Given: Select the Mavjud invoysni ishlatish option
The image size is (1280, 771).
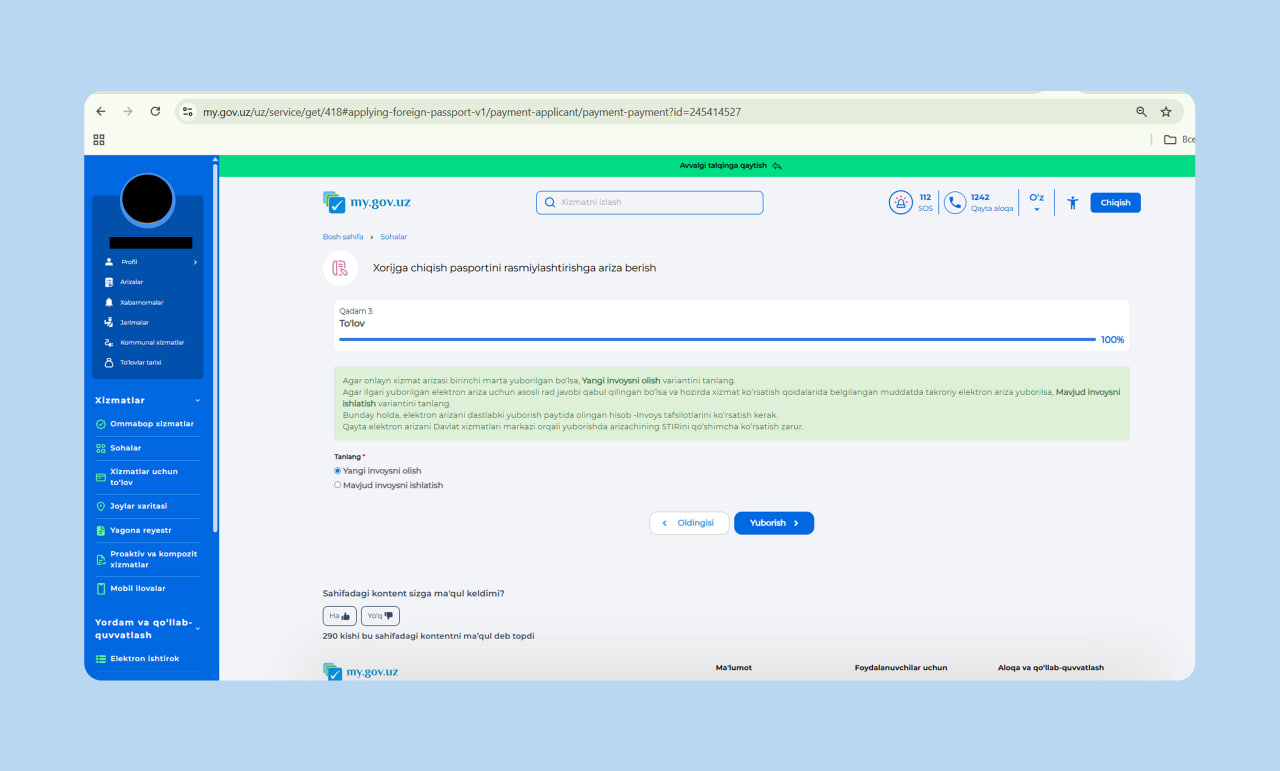Looking at the screenshot, I should pos(338,485).
